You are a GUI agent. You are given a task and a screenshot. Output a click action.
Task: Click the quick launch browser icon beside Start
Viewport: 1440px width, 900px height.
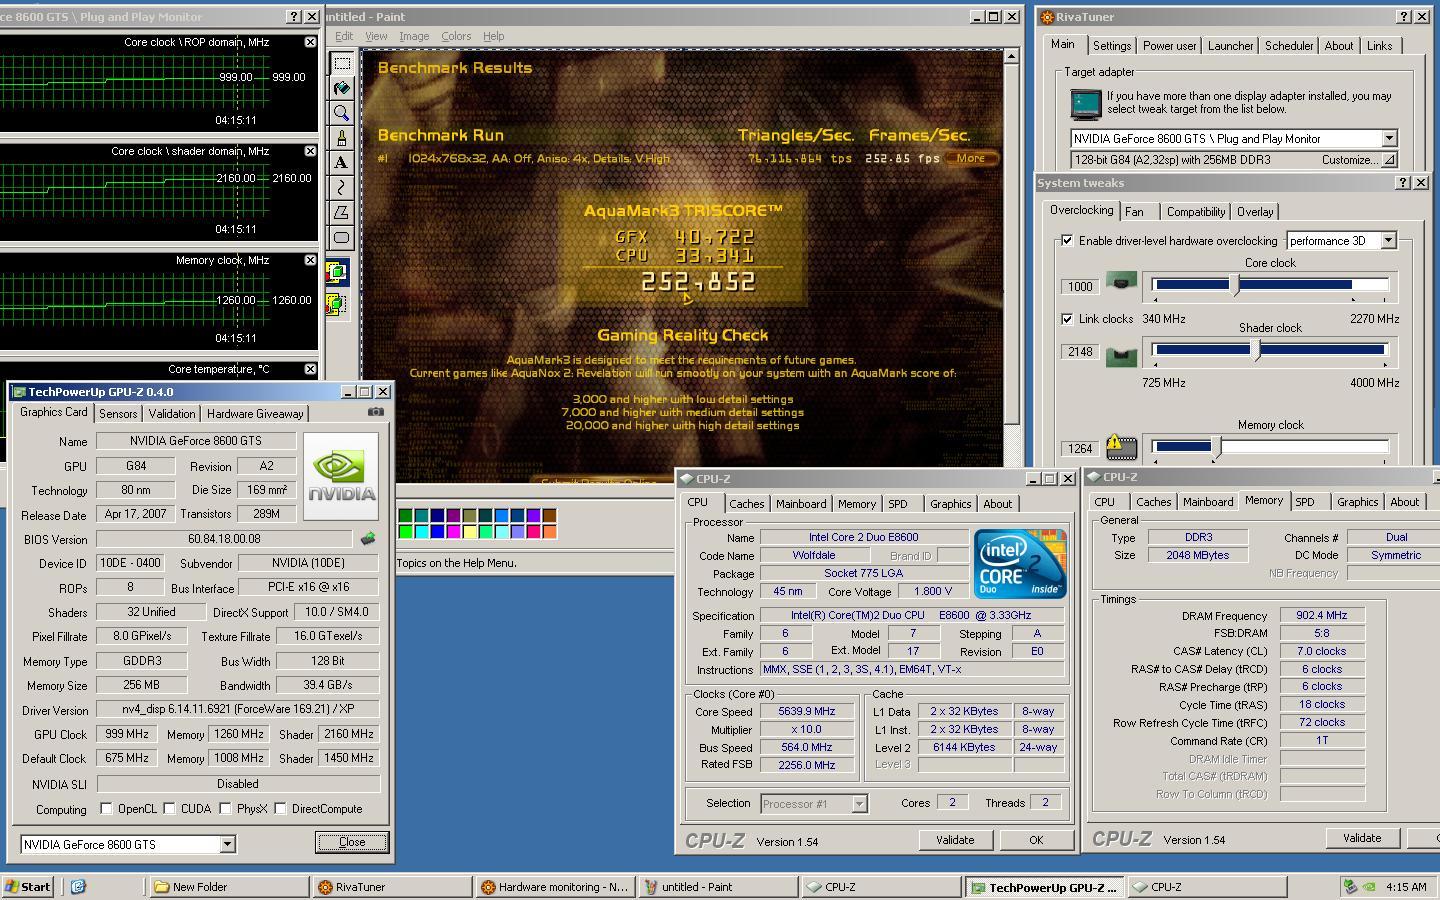tap(78, 886)
